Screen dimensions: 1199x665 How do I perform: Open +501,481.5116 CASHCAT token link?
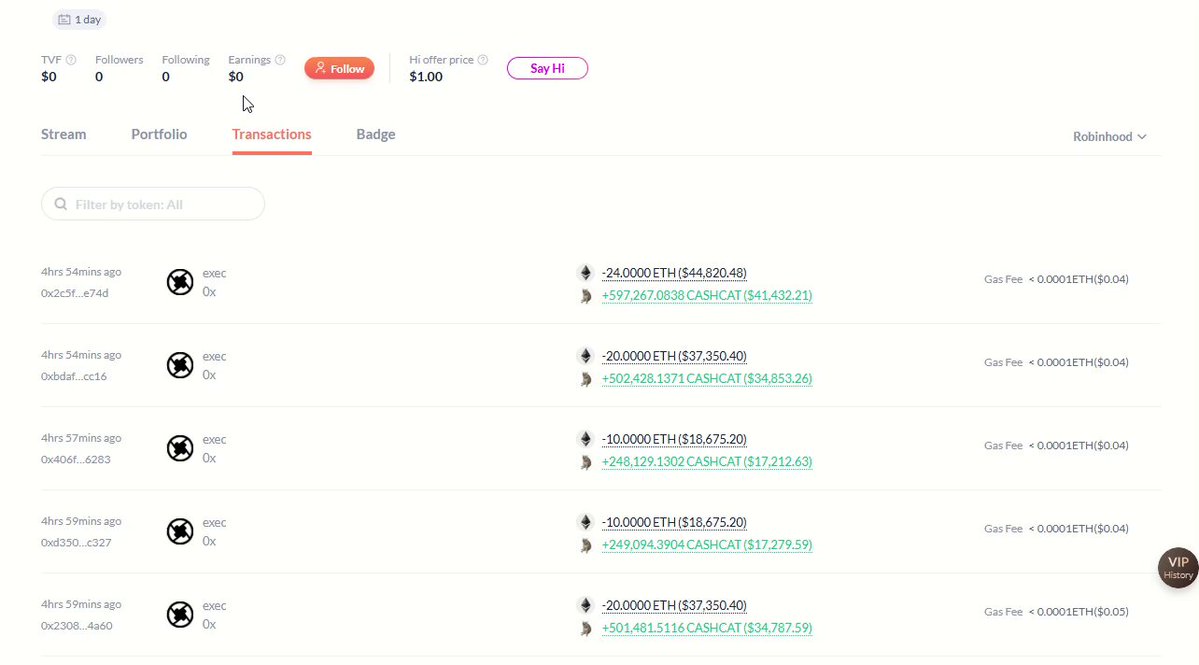[x=707, y=628]
